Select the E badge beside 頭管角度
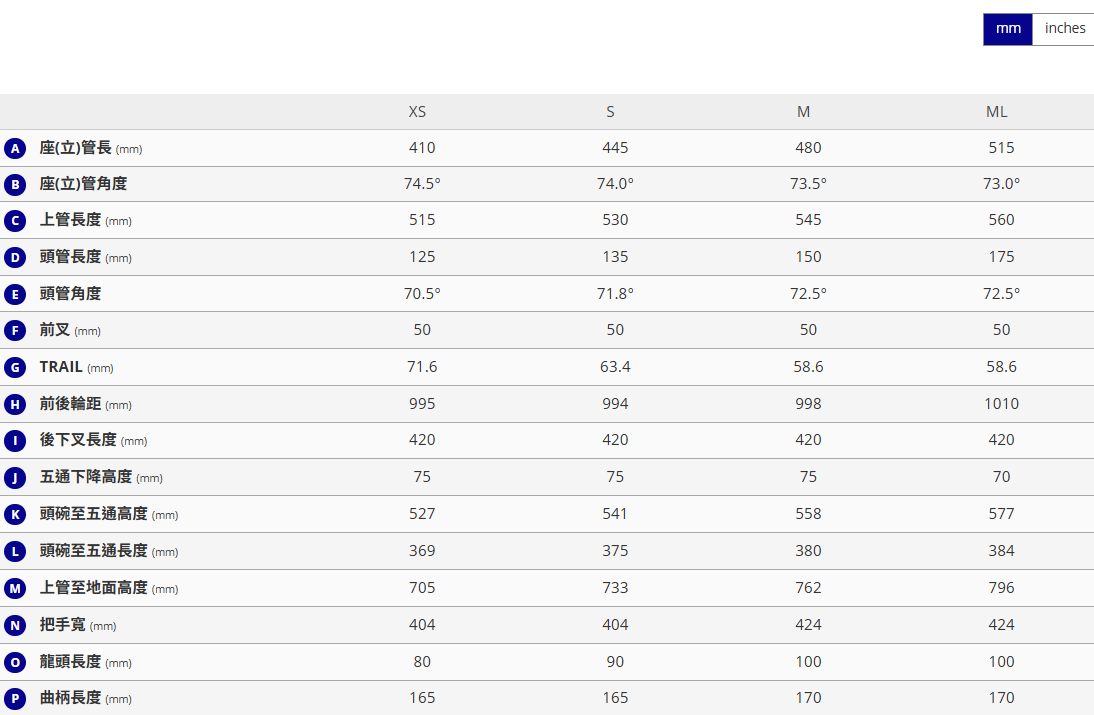The height and width of the screenshot is (715, 1094). (x=14, y=294)
